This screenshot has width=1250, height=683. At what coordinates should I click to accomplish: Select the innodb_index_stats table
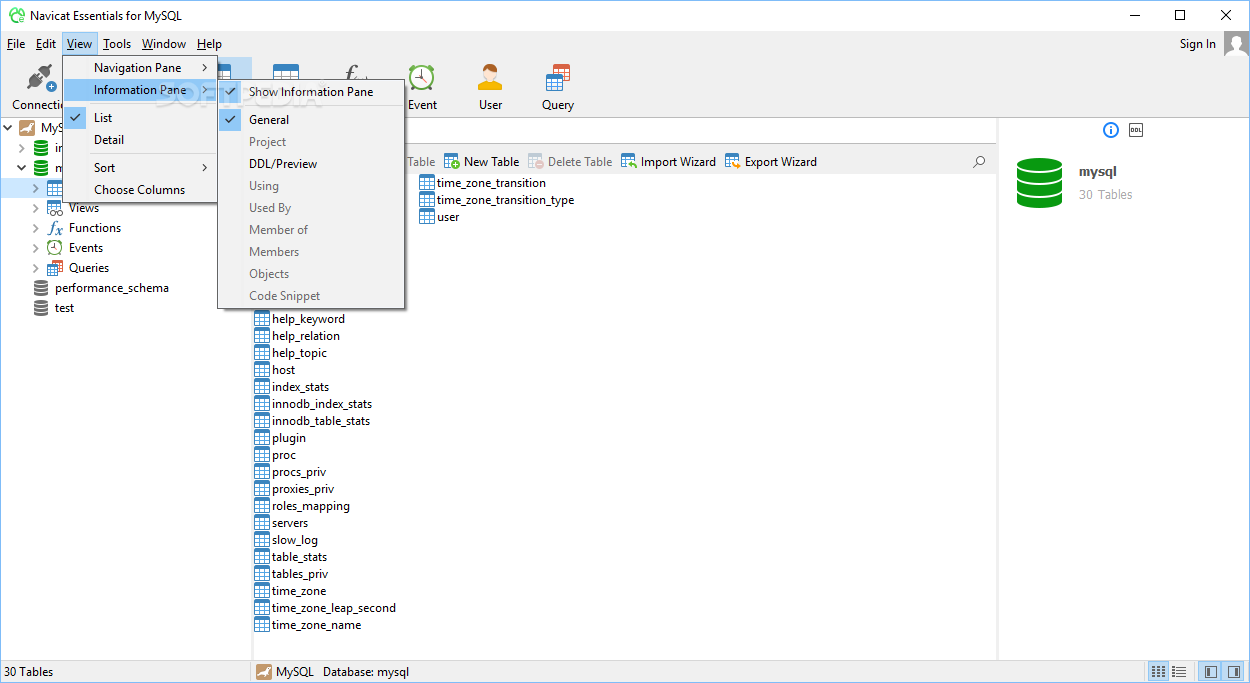pos(313,404)
